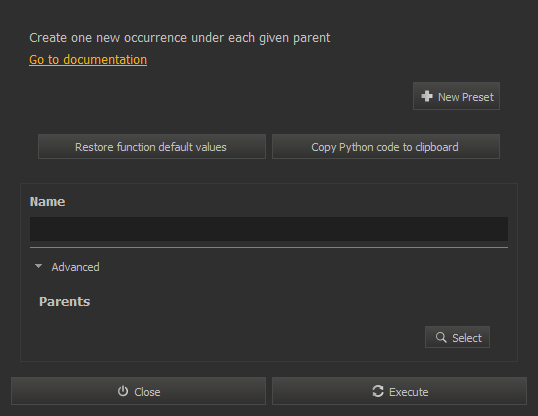Image resolution: width=538 pixels, height=416 pixels.
Task: Click the function description text
Action: tap(180, 38)
